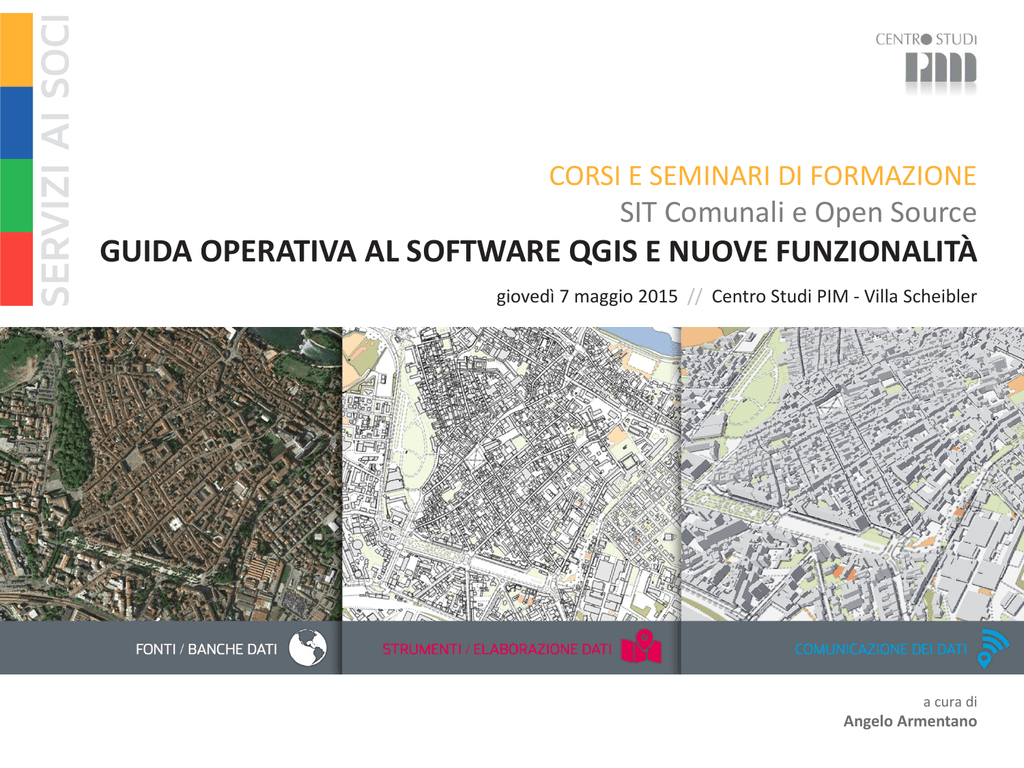Click the 'COMUNICAZIONE DEI DATI' label
This screenshot has height=768, width=1024.
click(881, 649)
